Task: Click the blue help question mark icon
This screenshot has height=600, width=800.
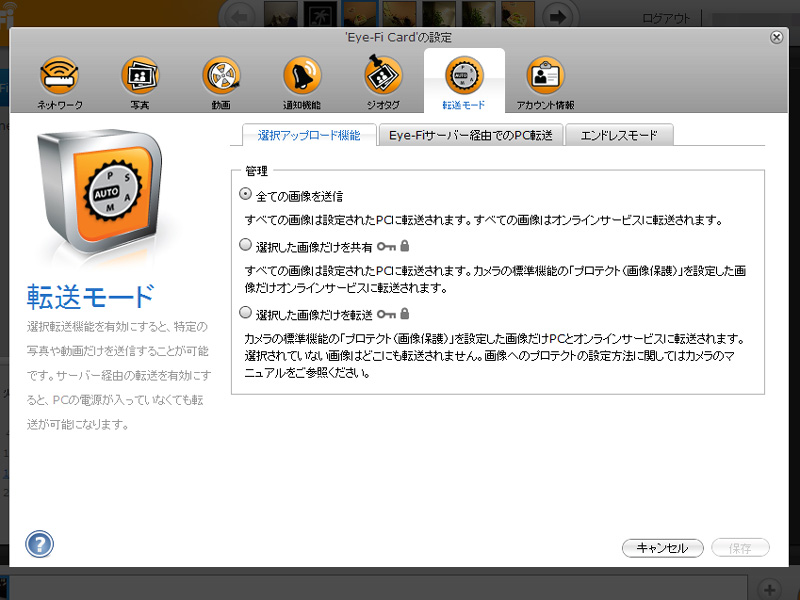Action: pos(38,545)
